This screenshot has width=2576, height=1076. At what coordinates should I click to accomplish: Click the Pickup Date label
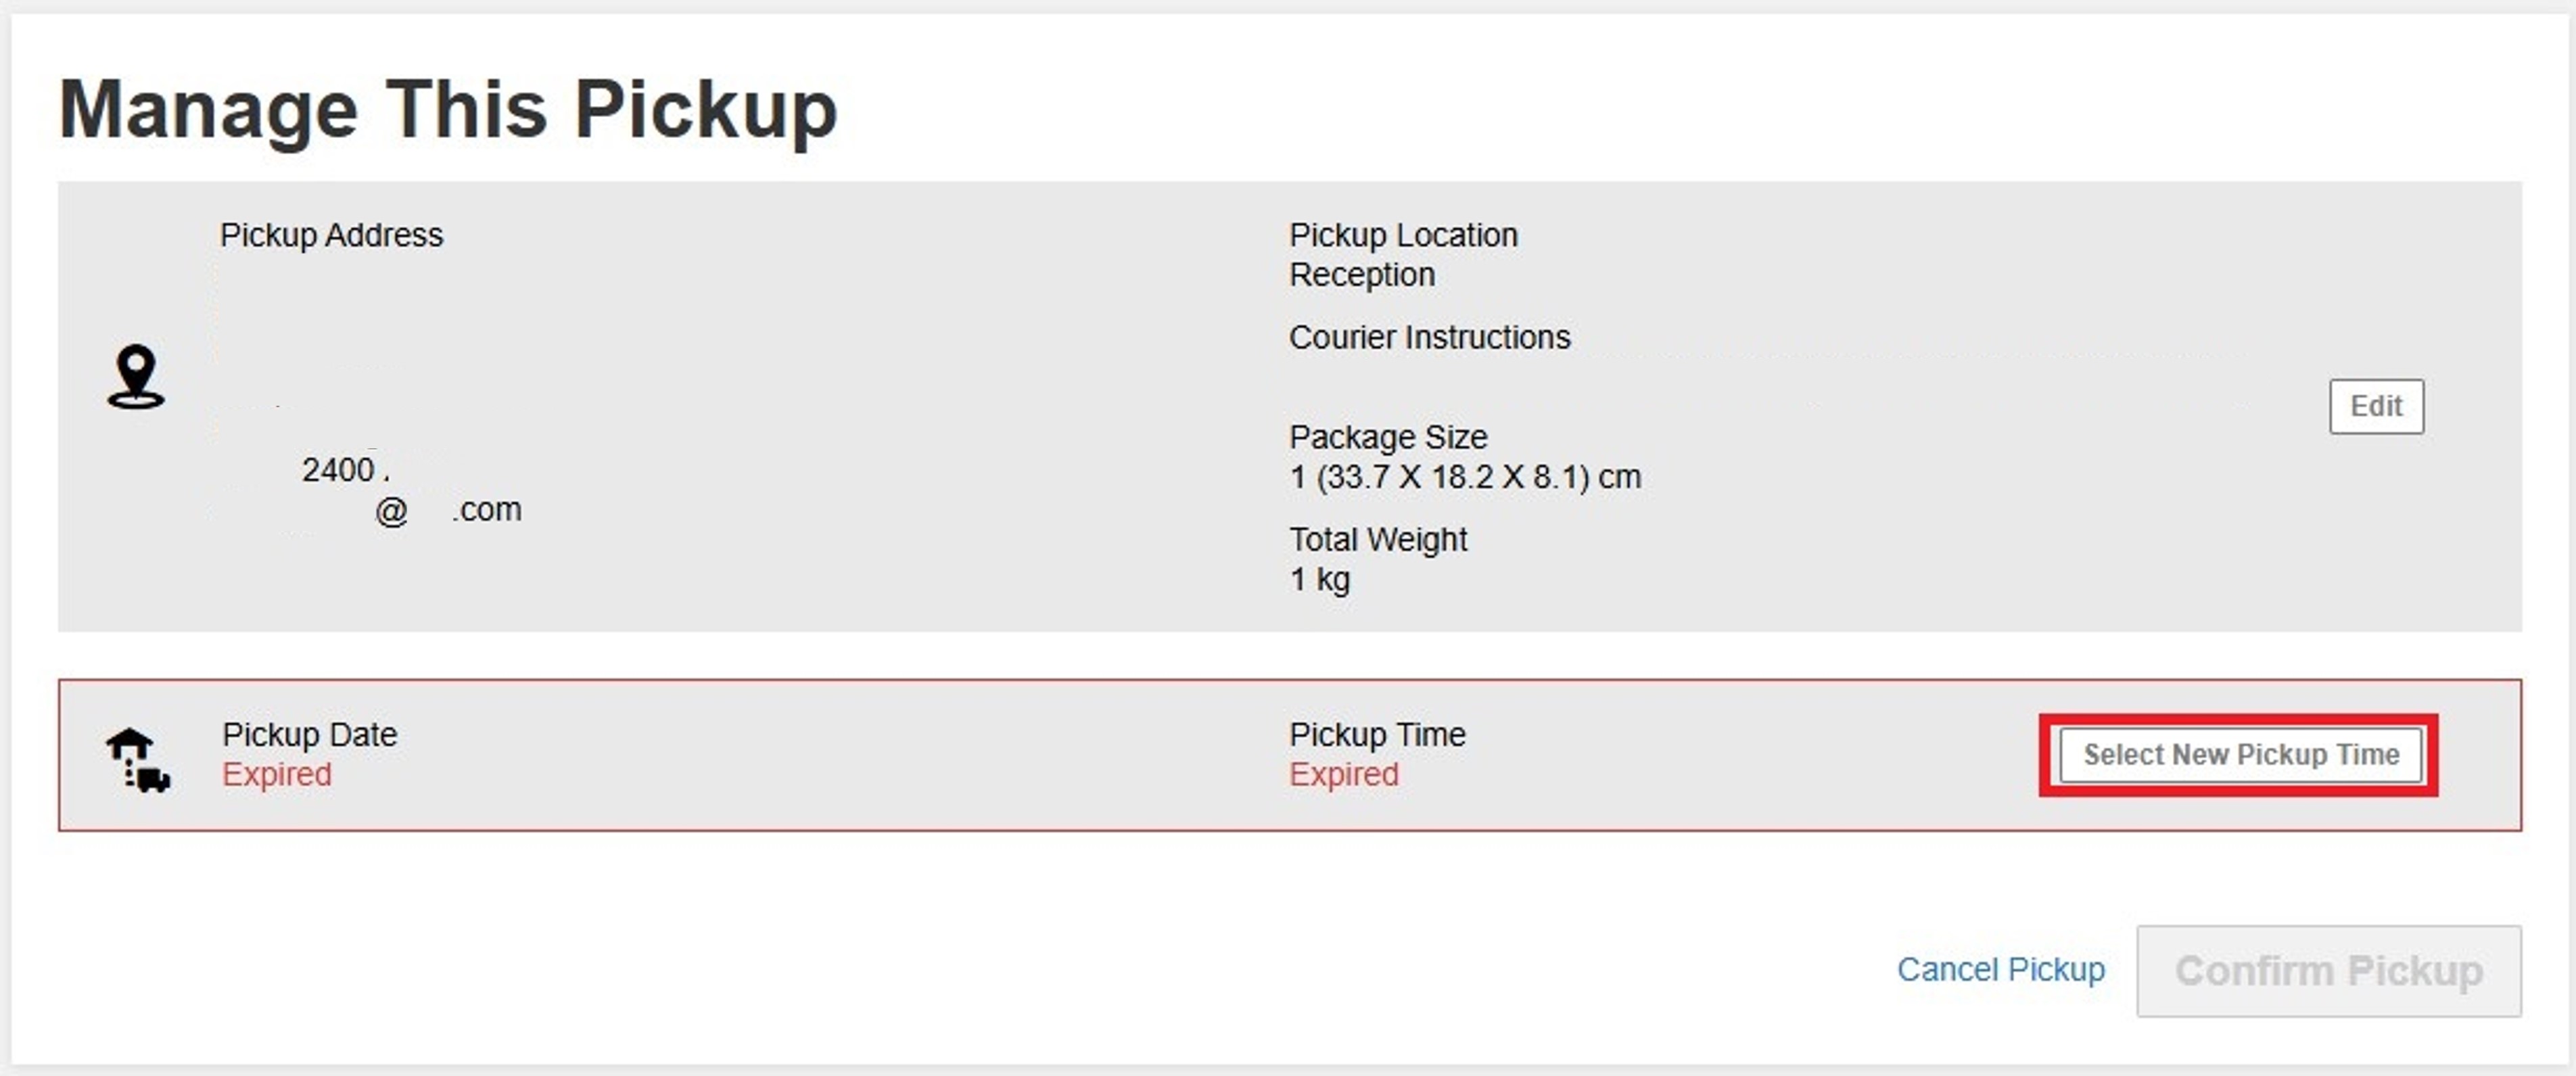(x=309, y=735)
